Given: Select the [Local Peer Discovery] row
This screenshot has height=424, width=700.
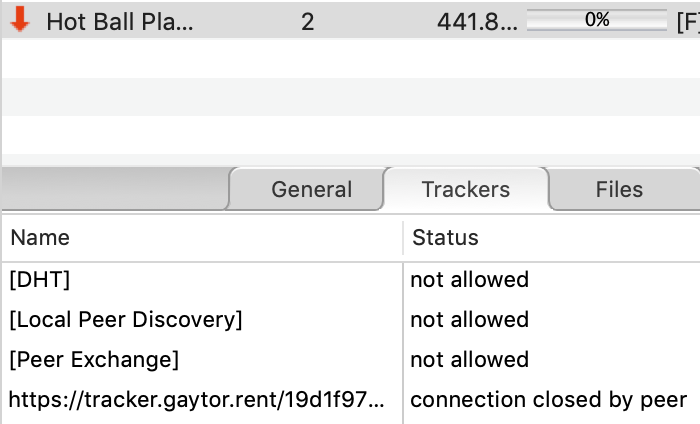Looking at the screenshot, I should (126, 319).
